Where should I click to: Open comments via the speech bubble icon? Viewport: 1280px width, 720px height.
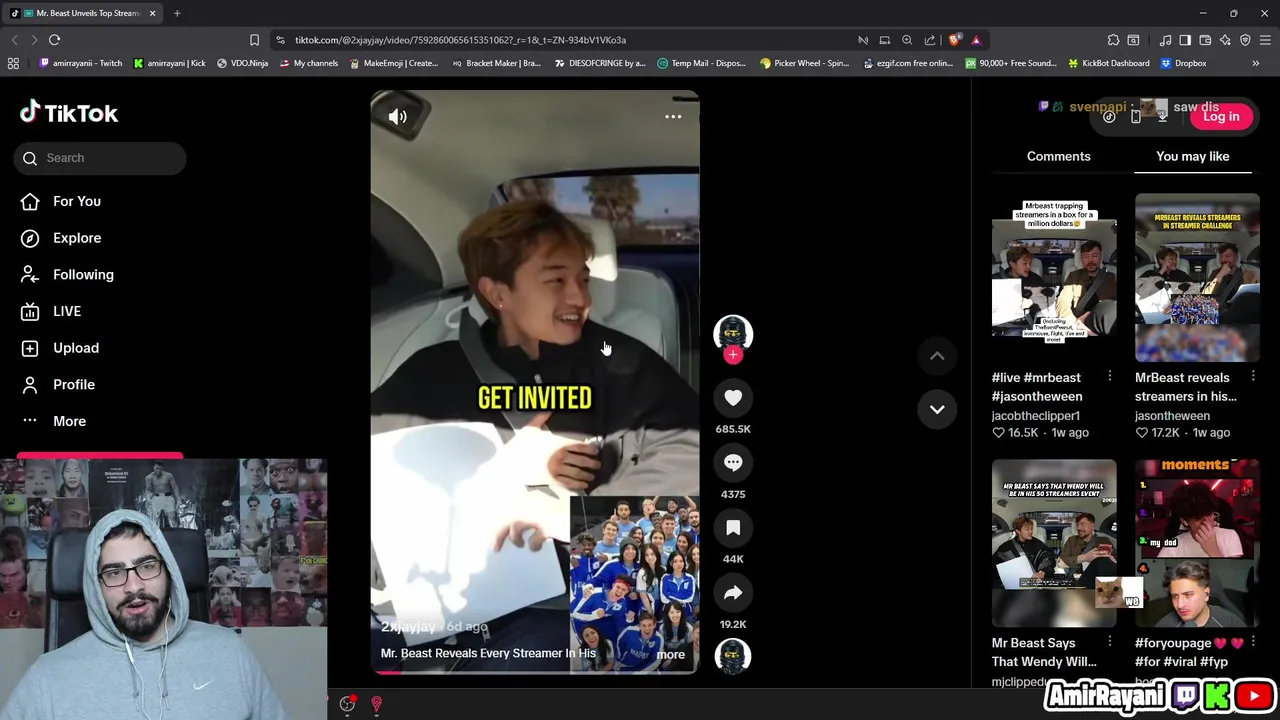click(733, 463)
